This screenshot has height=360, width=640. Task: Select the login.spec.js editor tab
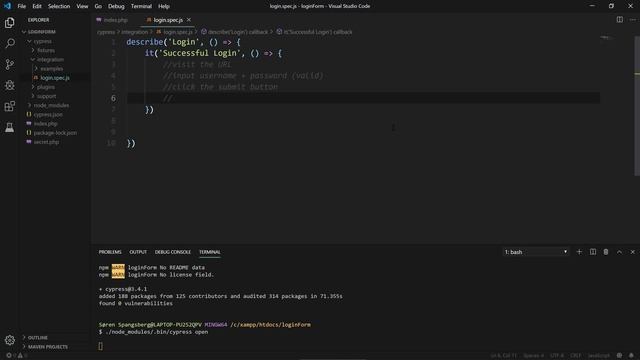point(167,20)
